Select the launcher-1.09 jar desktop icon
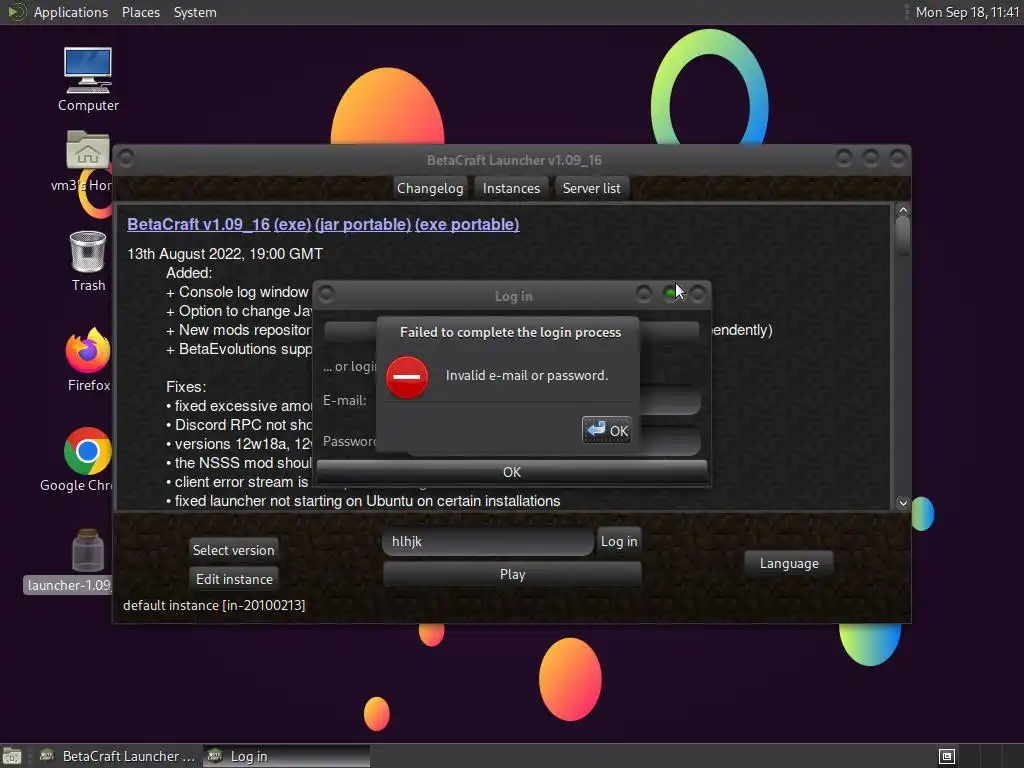 click(88, 551)
